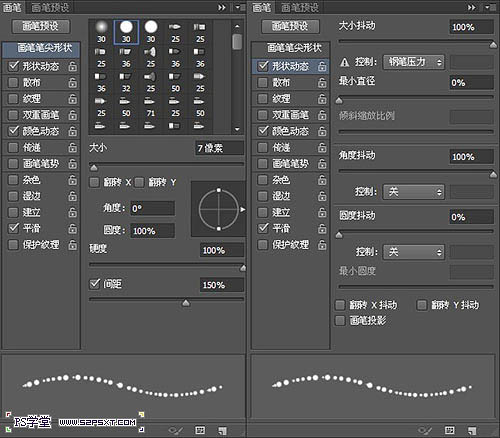Collapse the right panel with the double-arrow icon
500x438 pixels.
click(x=471, y=7)
